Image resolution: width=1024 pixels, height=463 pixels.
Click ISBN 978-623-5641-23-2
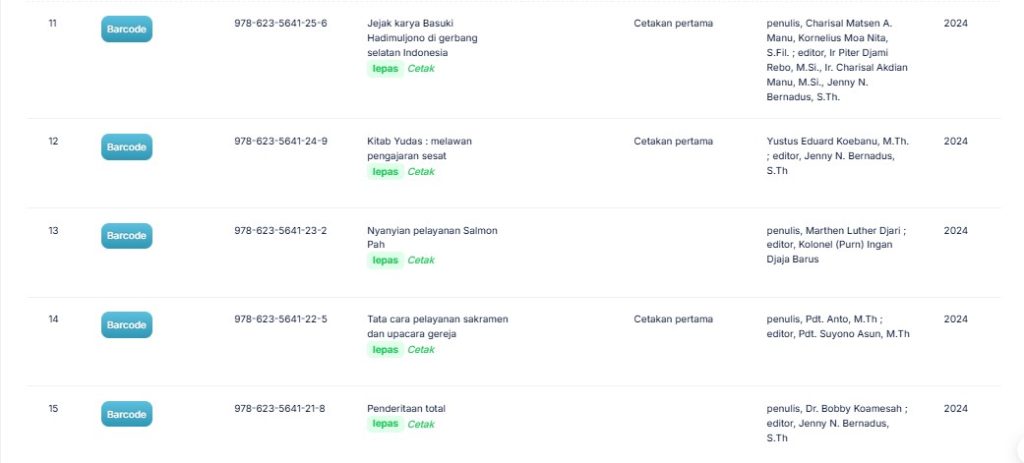click(x=280, y=230)
